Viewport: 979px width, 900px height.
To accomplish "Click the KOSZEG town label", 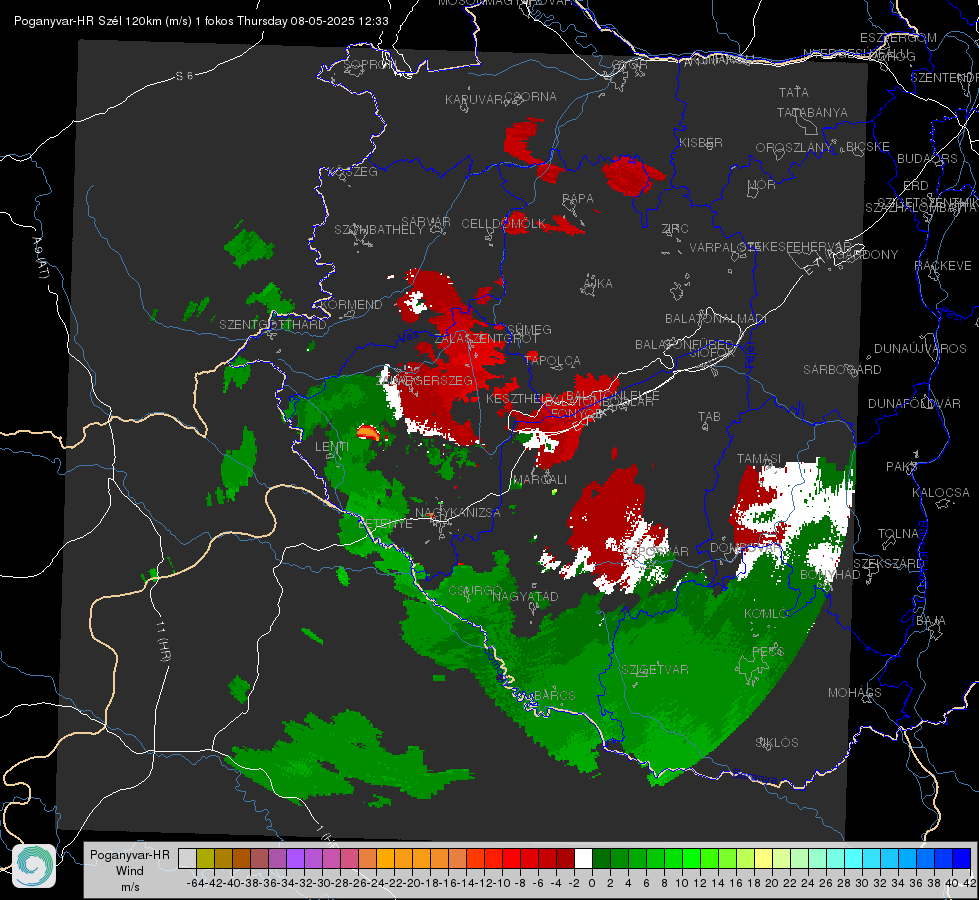I will tap(353, 172).
